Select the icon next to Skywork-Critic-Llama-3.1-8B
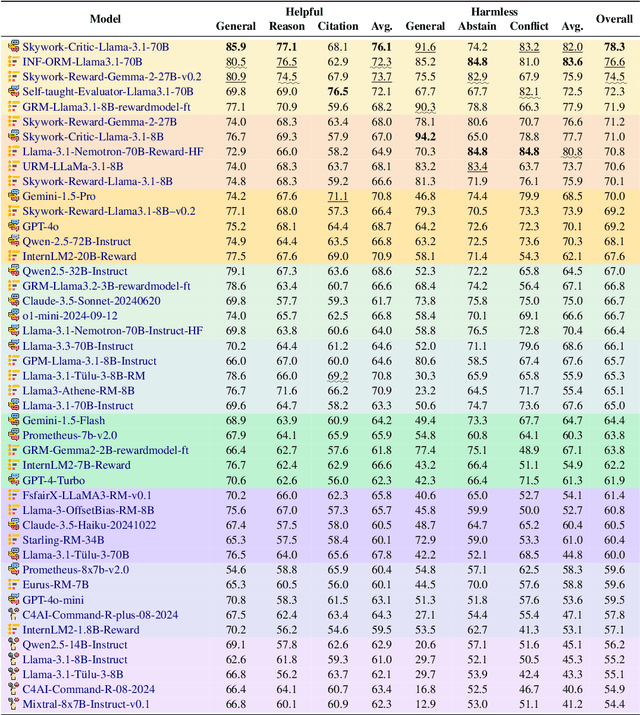This screenshot has height=715, width=640. (x=14, y=136)
